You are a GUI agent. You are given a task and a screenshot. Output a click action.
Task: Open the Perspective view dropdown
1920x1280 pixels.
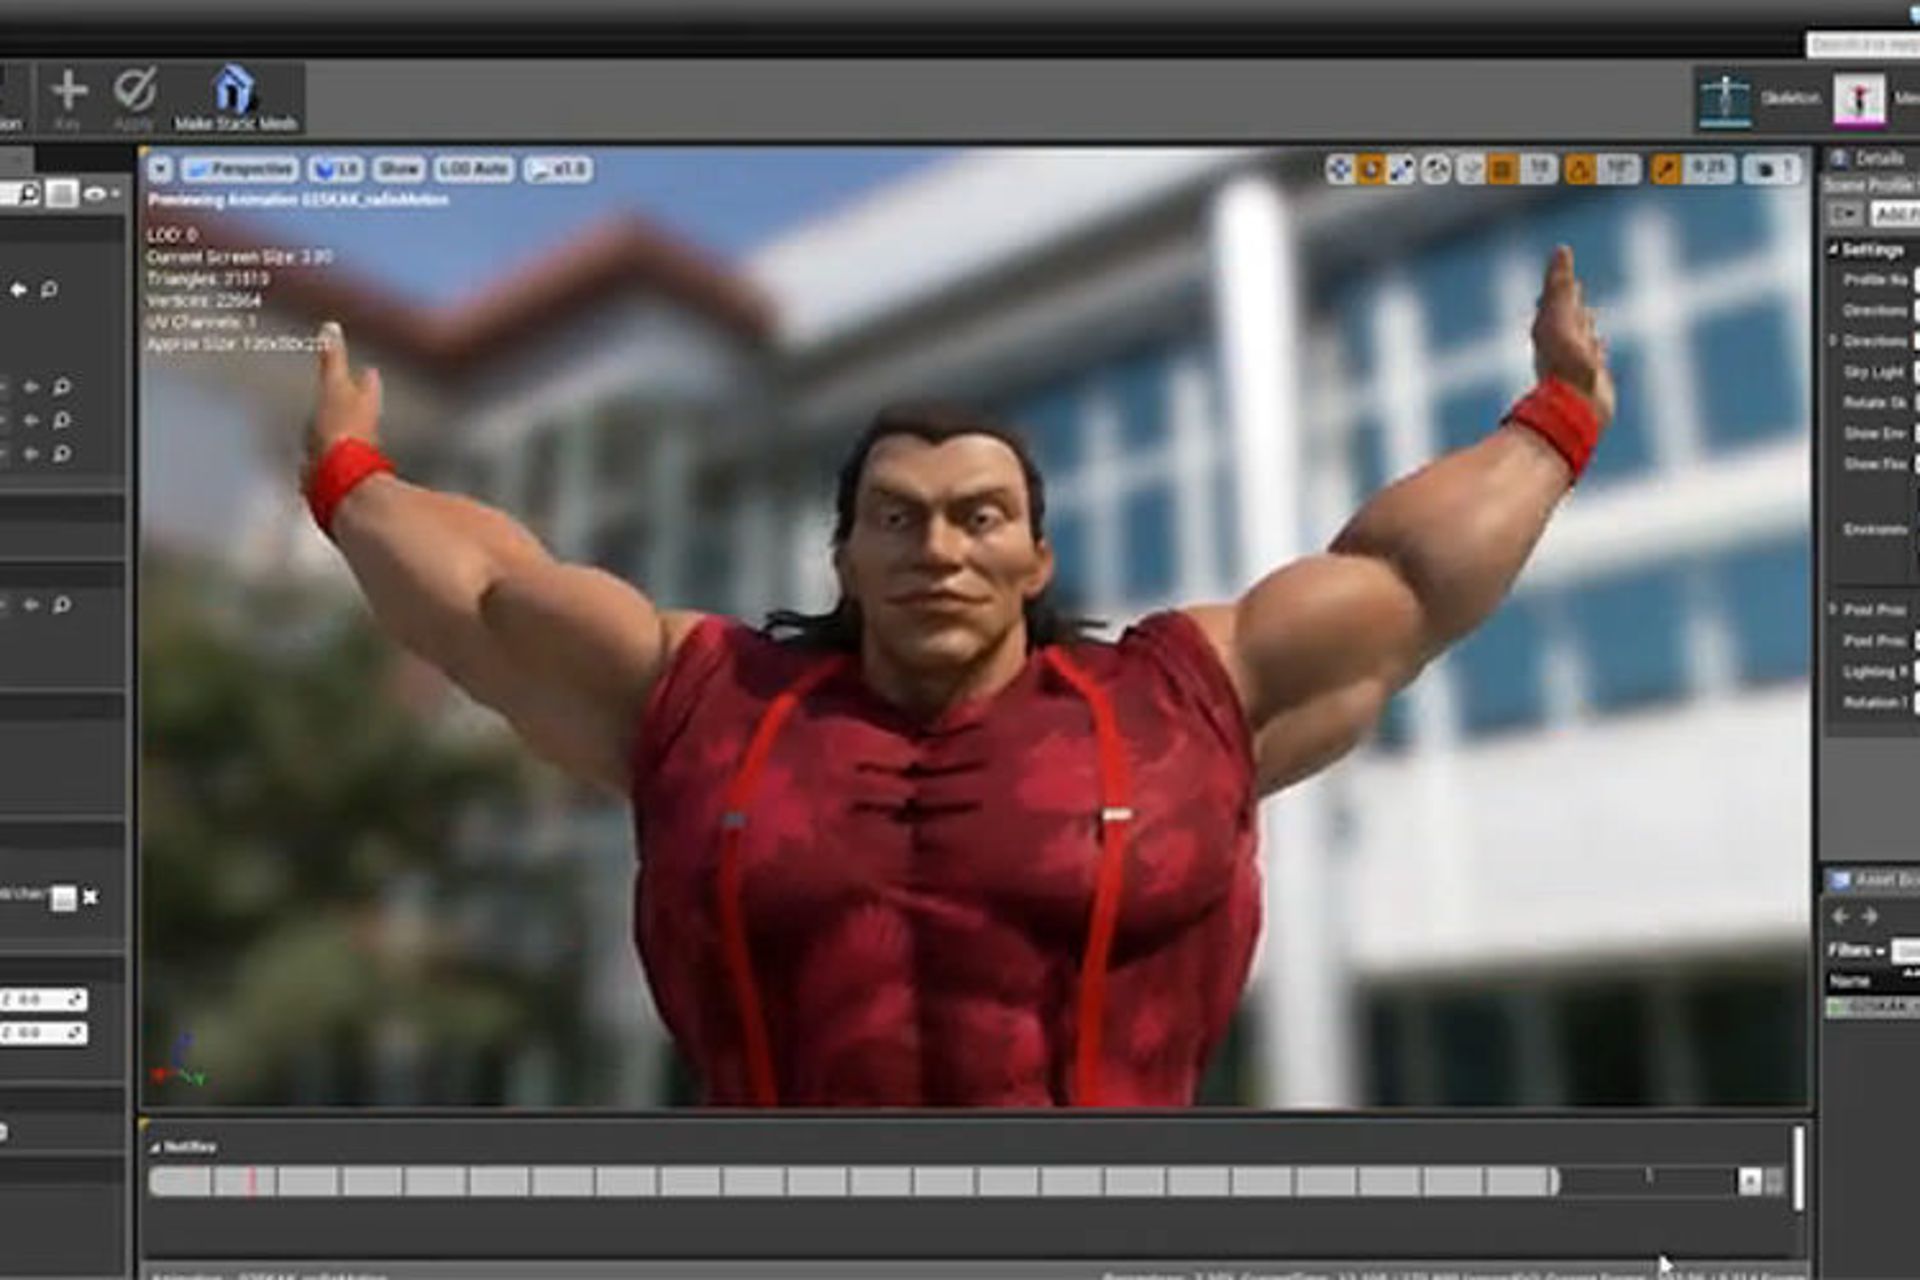240,169
